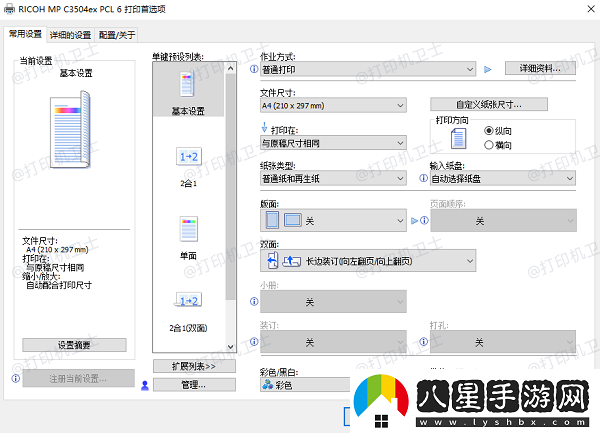The width and height of the screenshot is (600, 433).
Task: Click current settings page preview image
Action: point(71,129)
